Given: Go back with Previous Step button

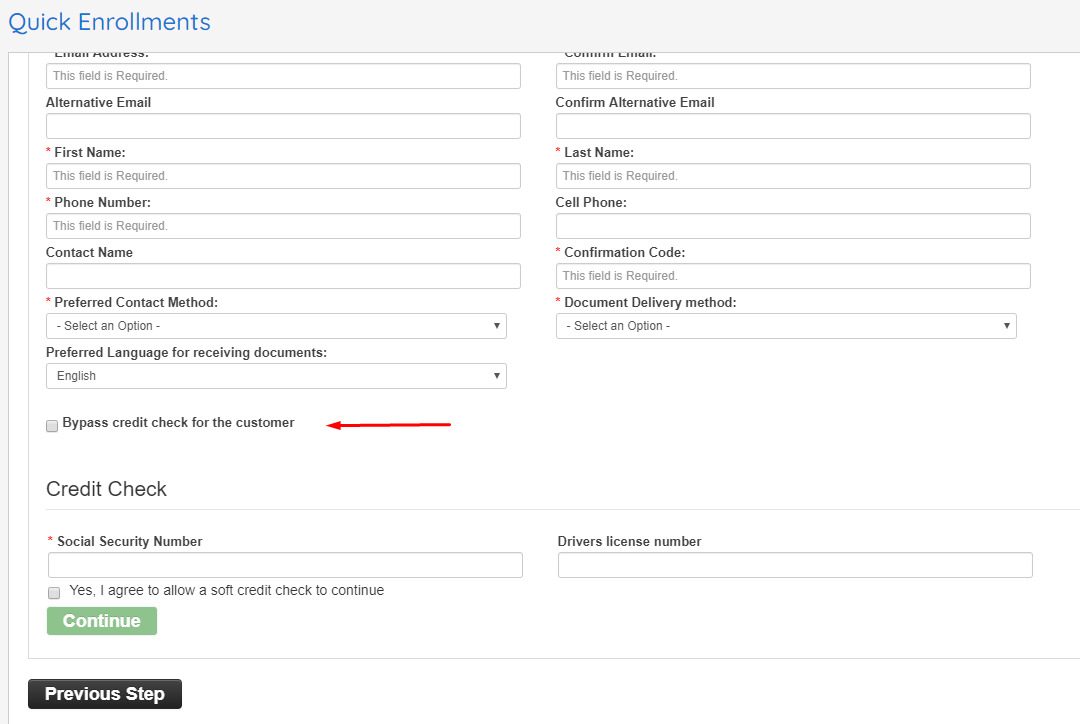Looking at the screenshot, I should pyautogui.click(x=105, y=694).
